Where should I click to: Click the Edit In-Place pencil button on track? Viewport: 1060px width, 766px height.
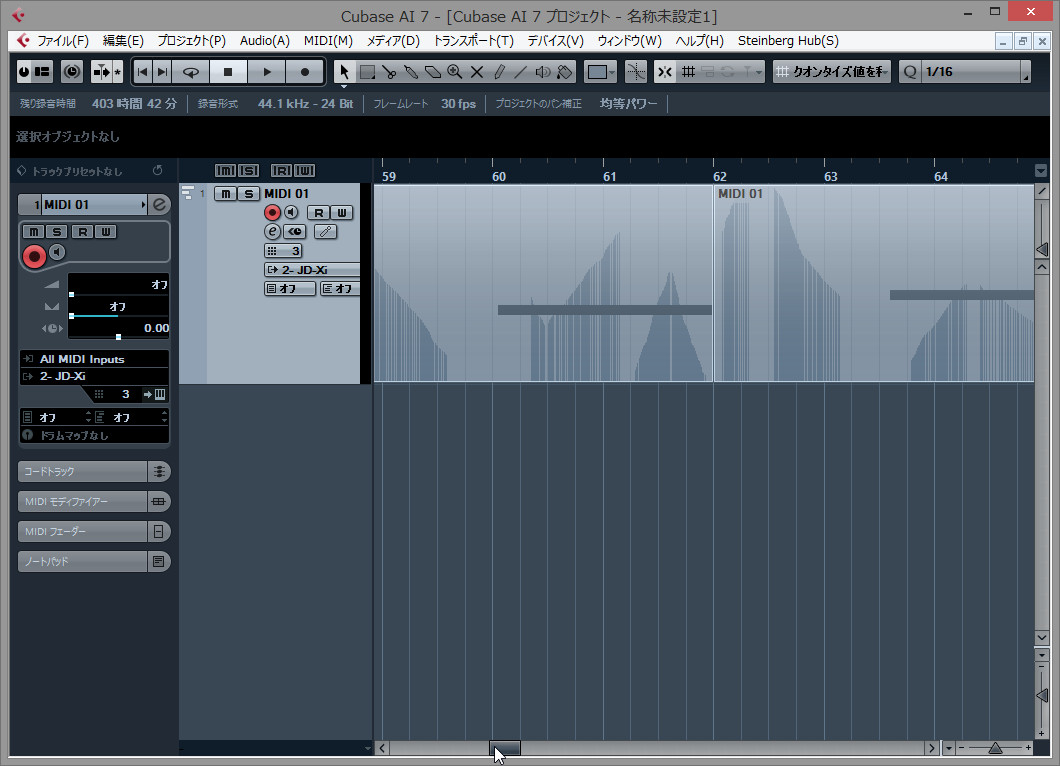point(325,232)
